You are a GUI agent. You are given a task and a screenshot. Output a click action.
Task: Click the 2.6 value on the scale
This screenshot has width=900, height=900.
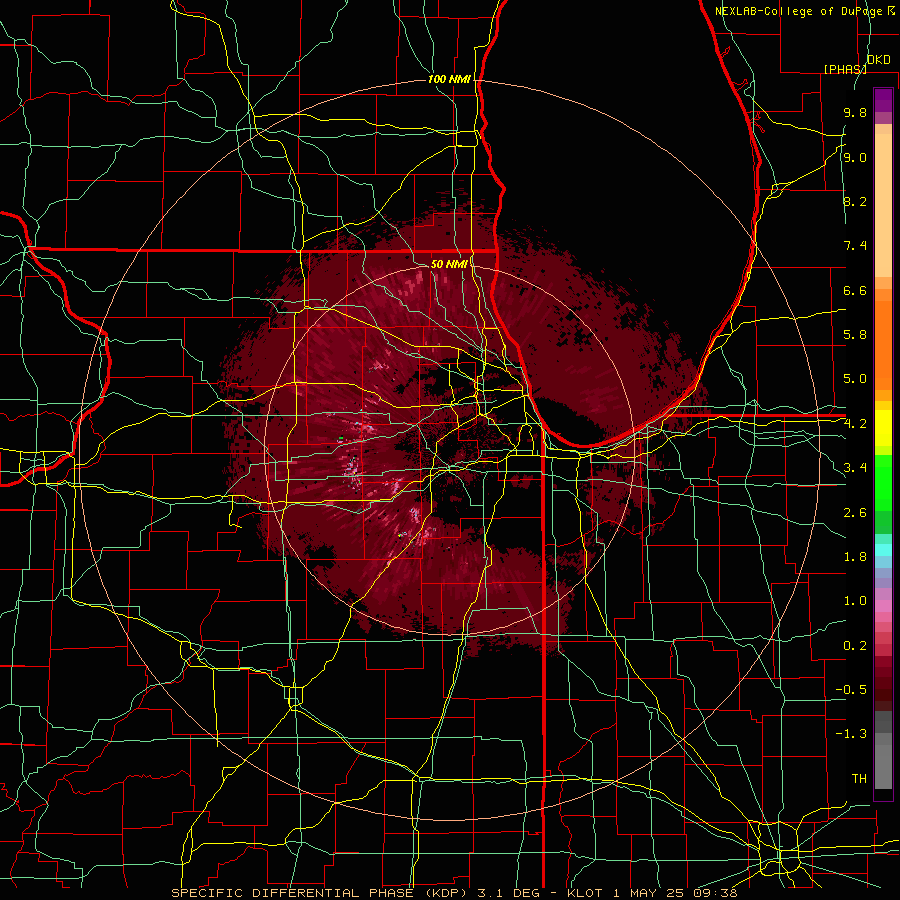pos(855,513)
